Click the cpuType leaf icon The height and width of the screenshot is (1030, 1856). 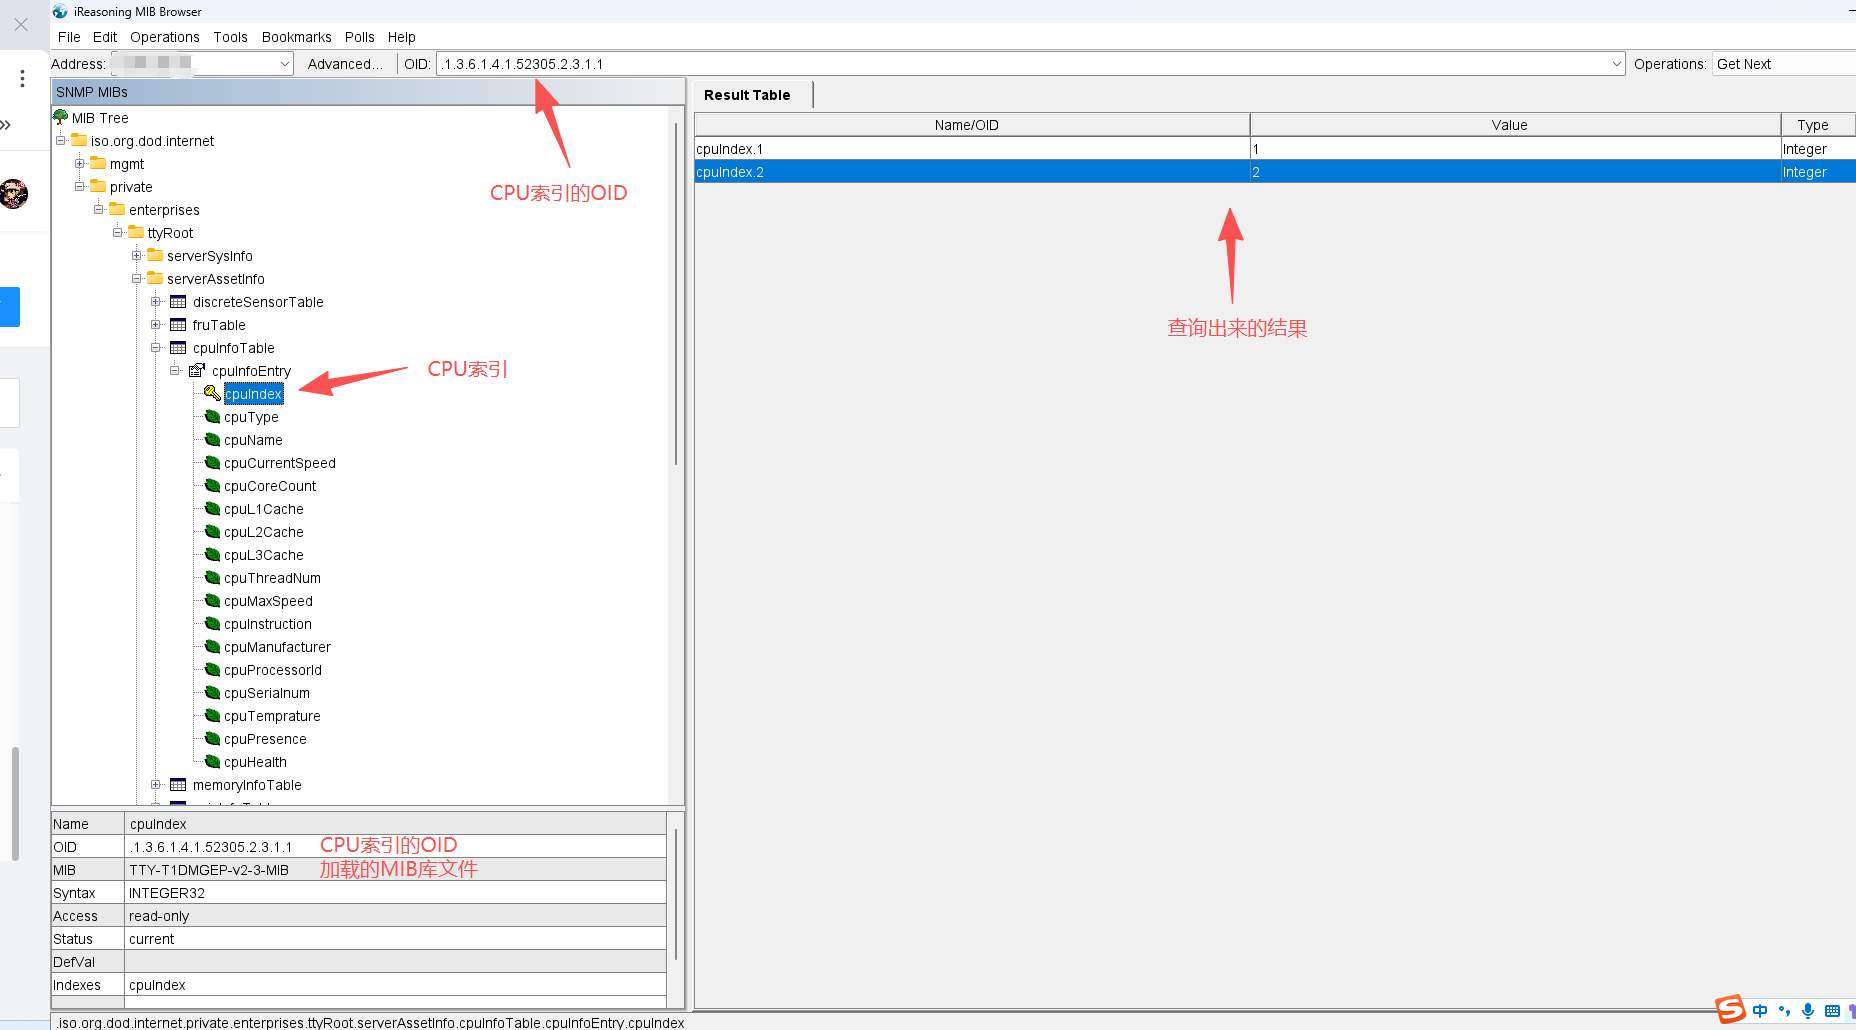point(212,416)
